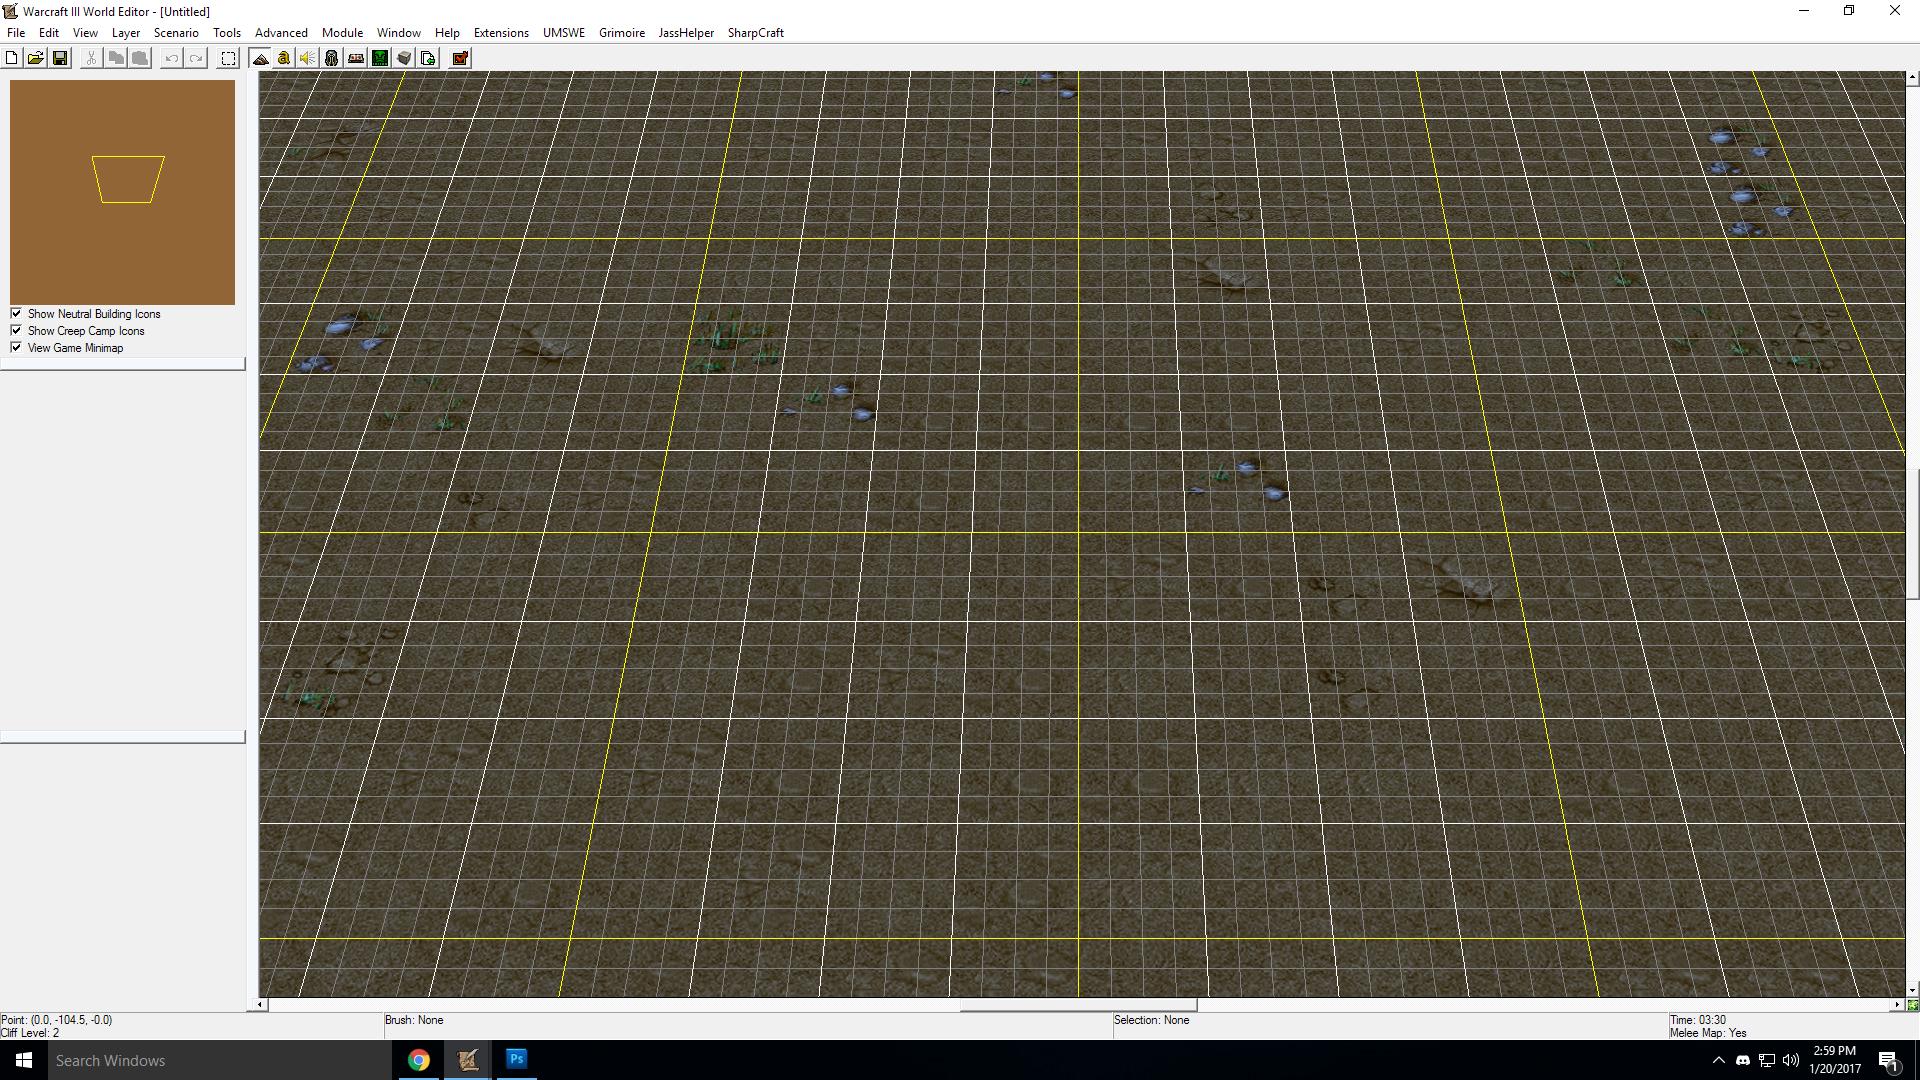The image size is (1920, 1080).
Task: Click the taskbar clock showing 2:59 PM
Action: 1834,1060
